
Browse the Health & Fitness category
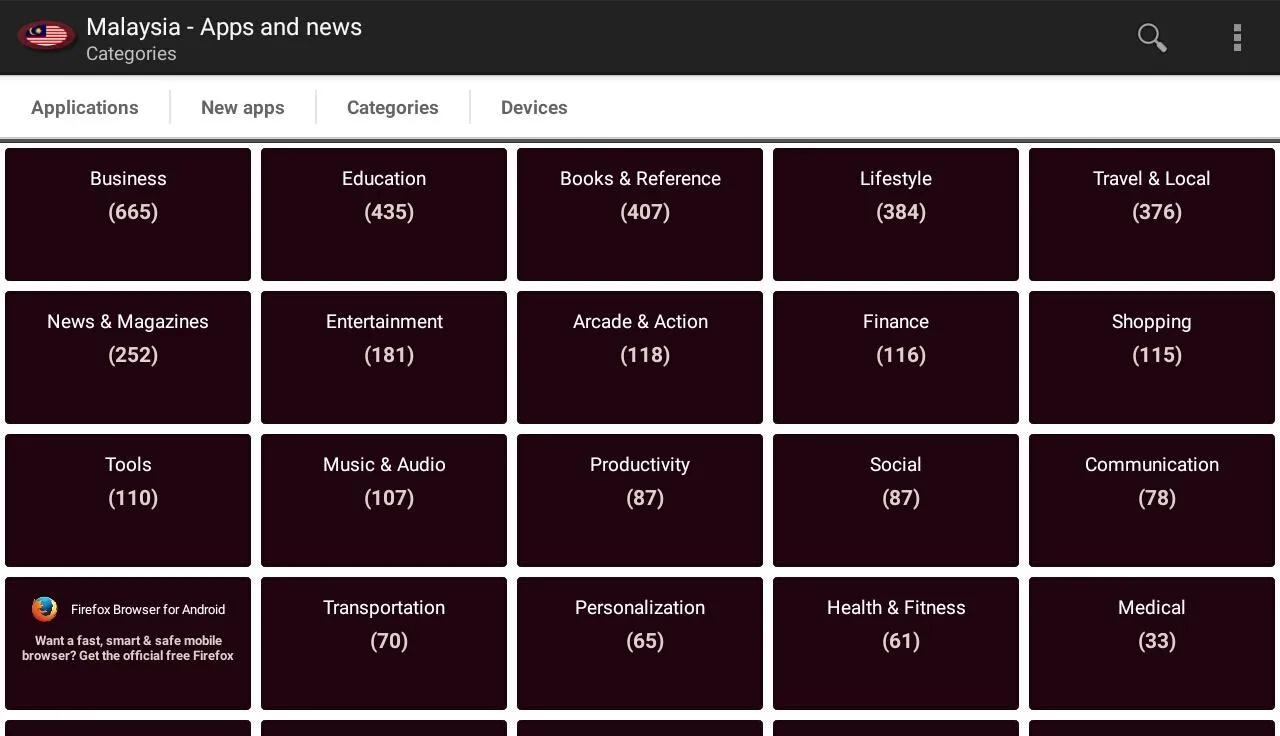point(896,643)
